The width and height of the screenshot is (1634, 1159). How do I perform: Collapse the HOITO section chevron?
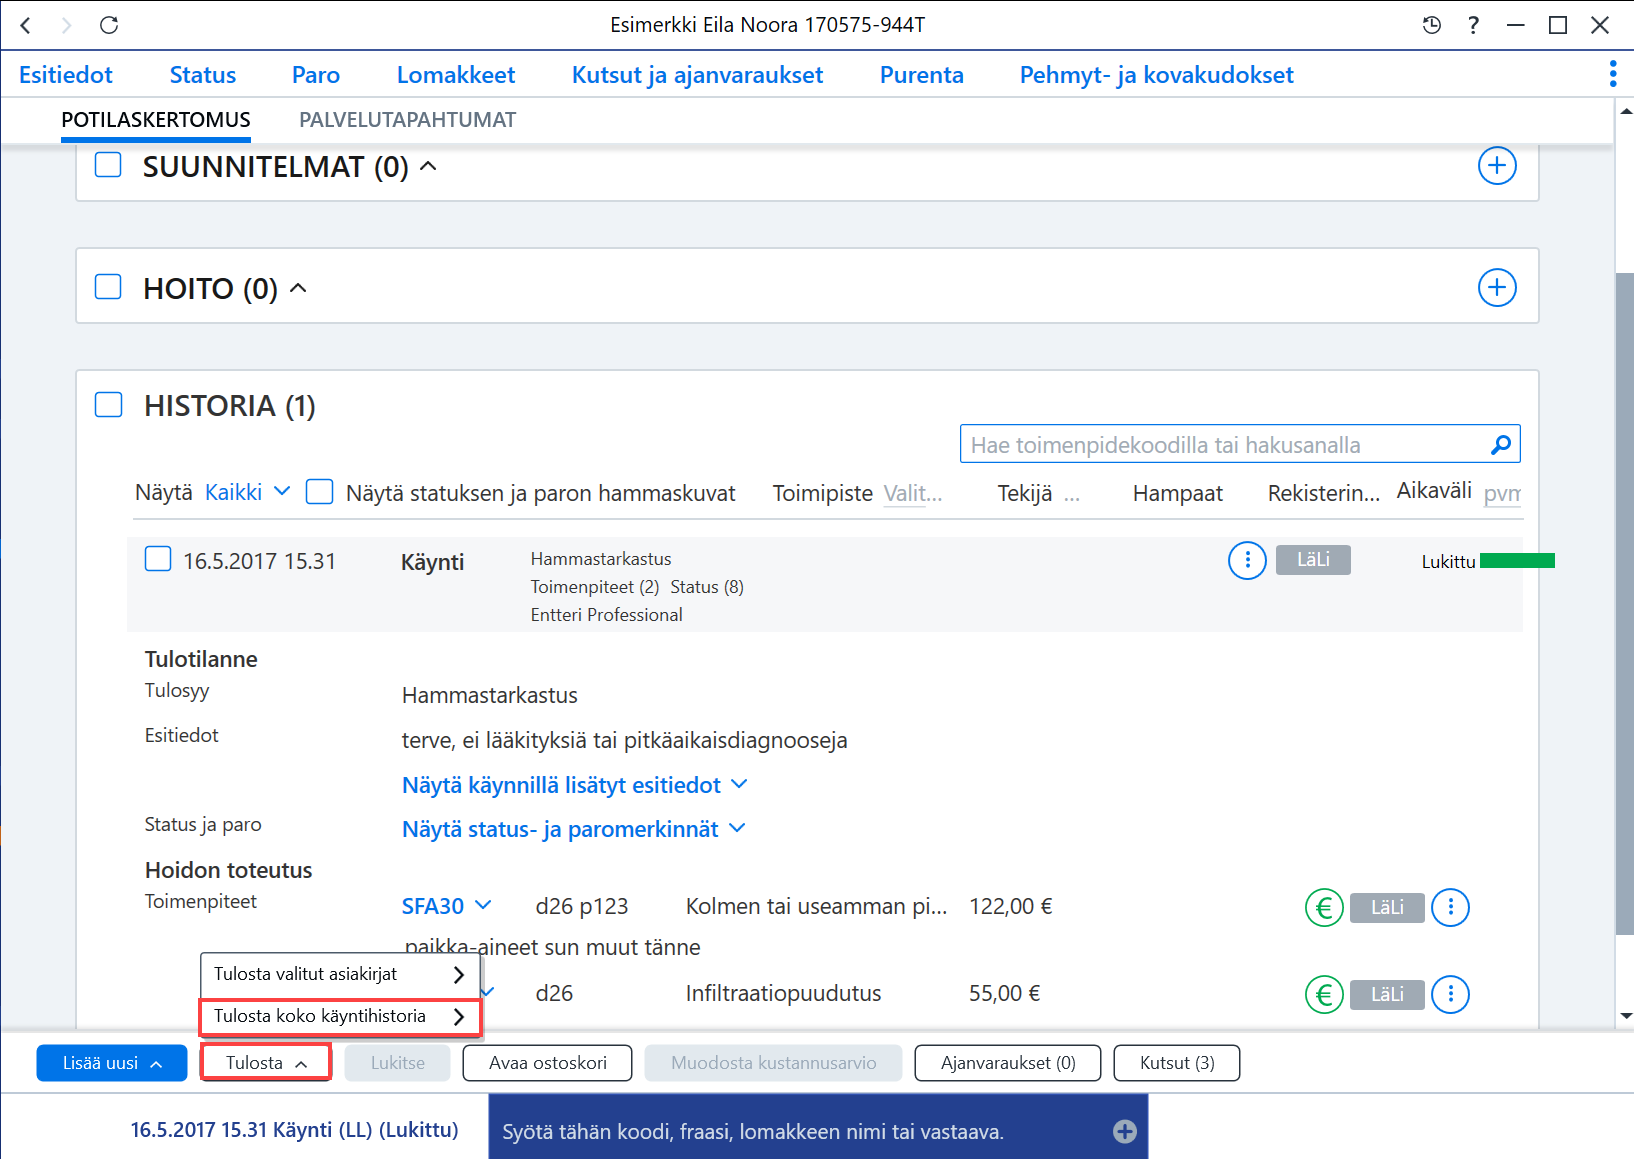298,288
